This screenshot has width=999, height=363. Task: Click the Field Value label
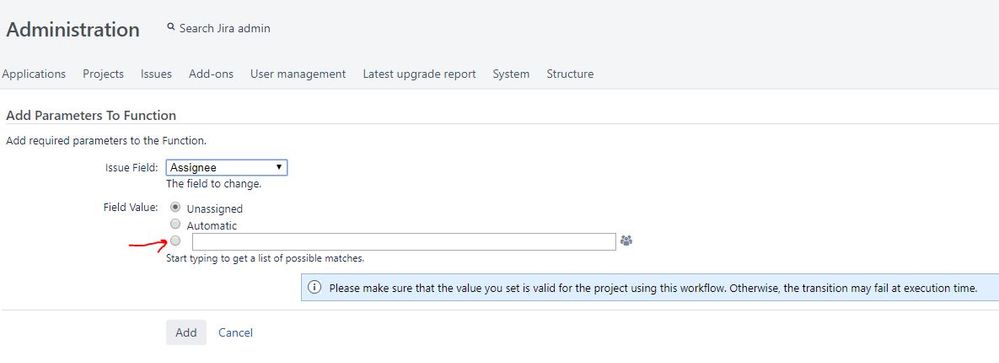pyautogui.click(x=131, y=207)
